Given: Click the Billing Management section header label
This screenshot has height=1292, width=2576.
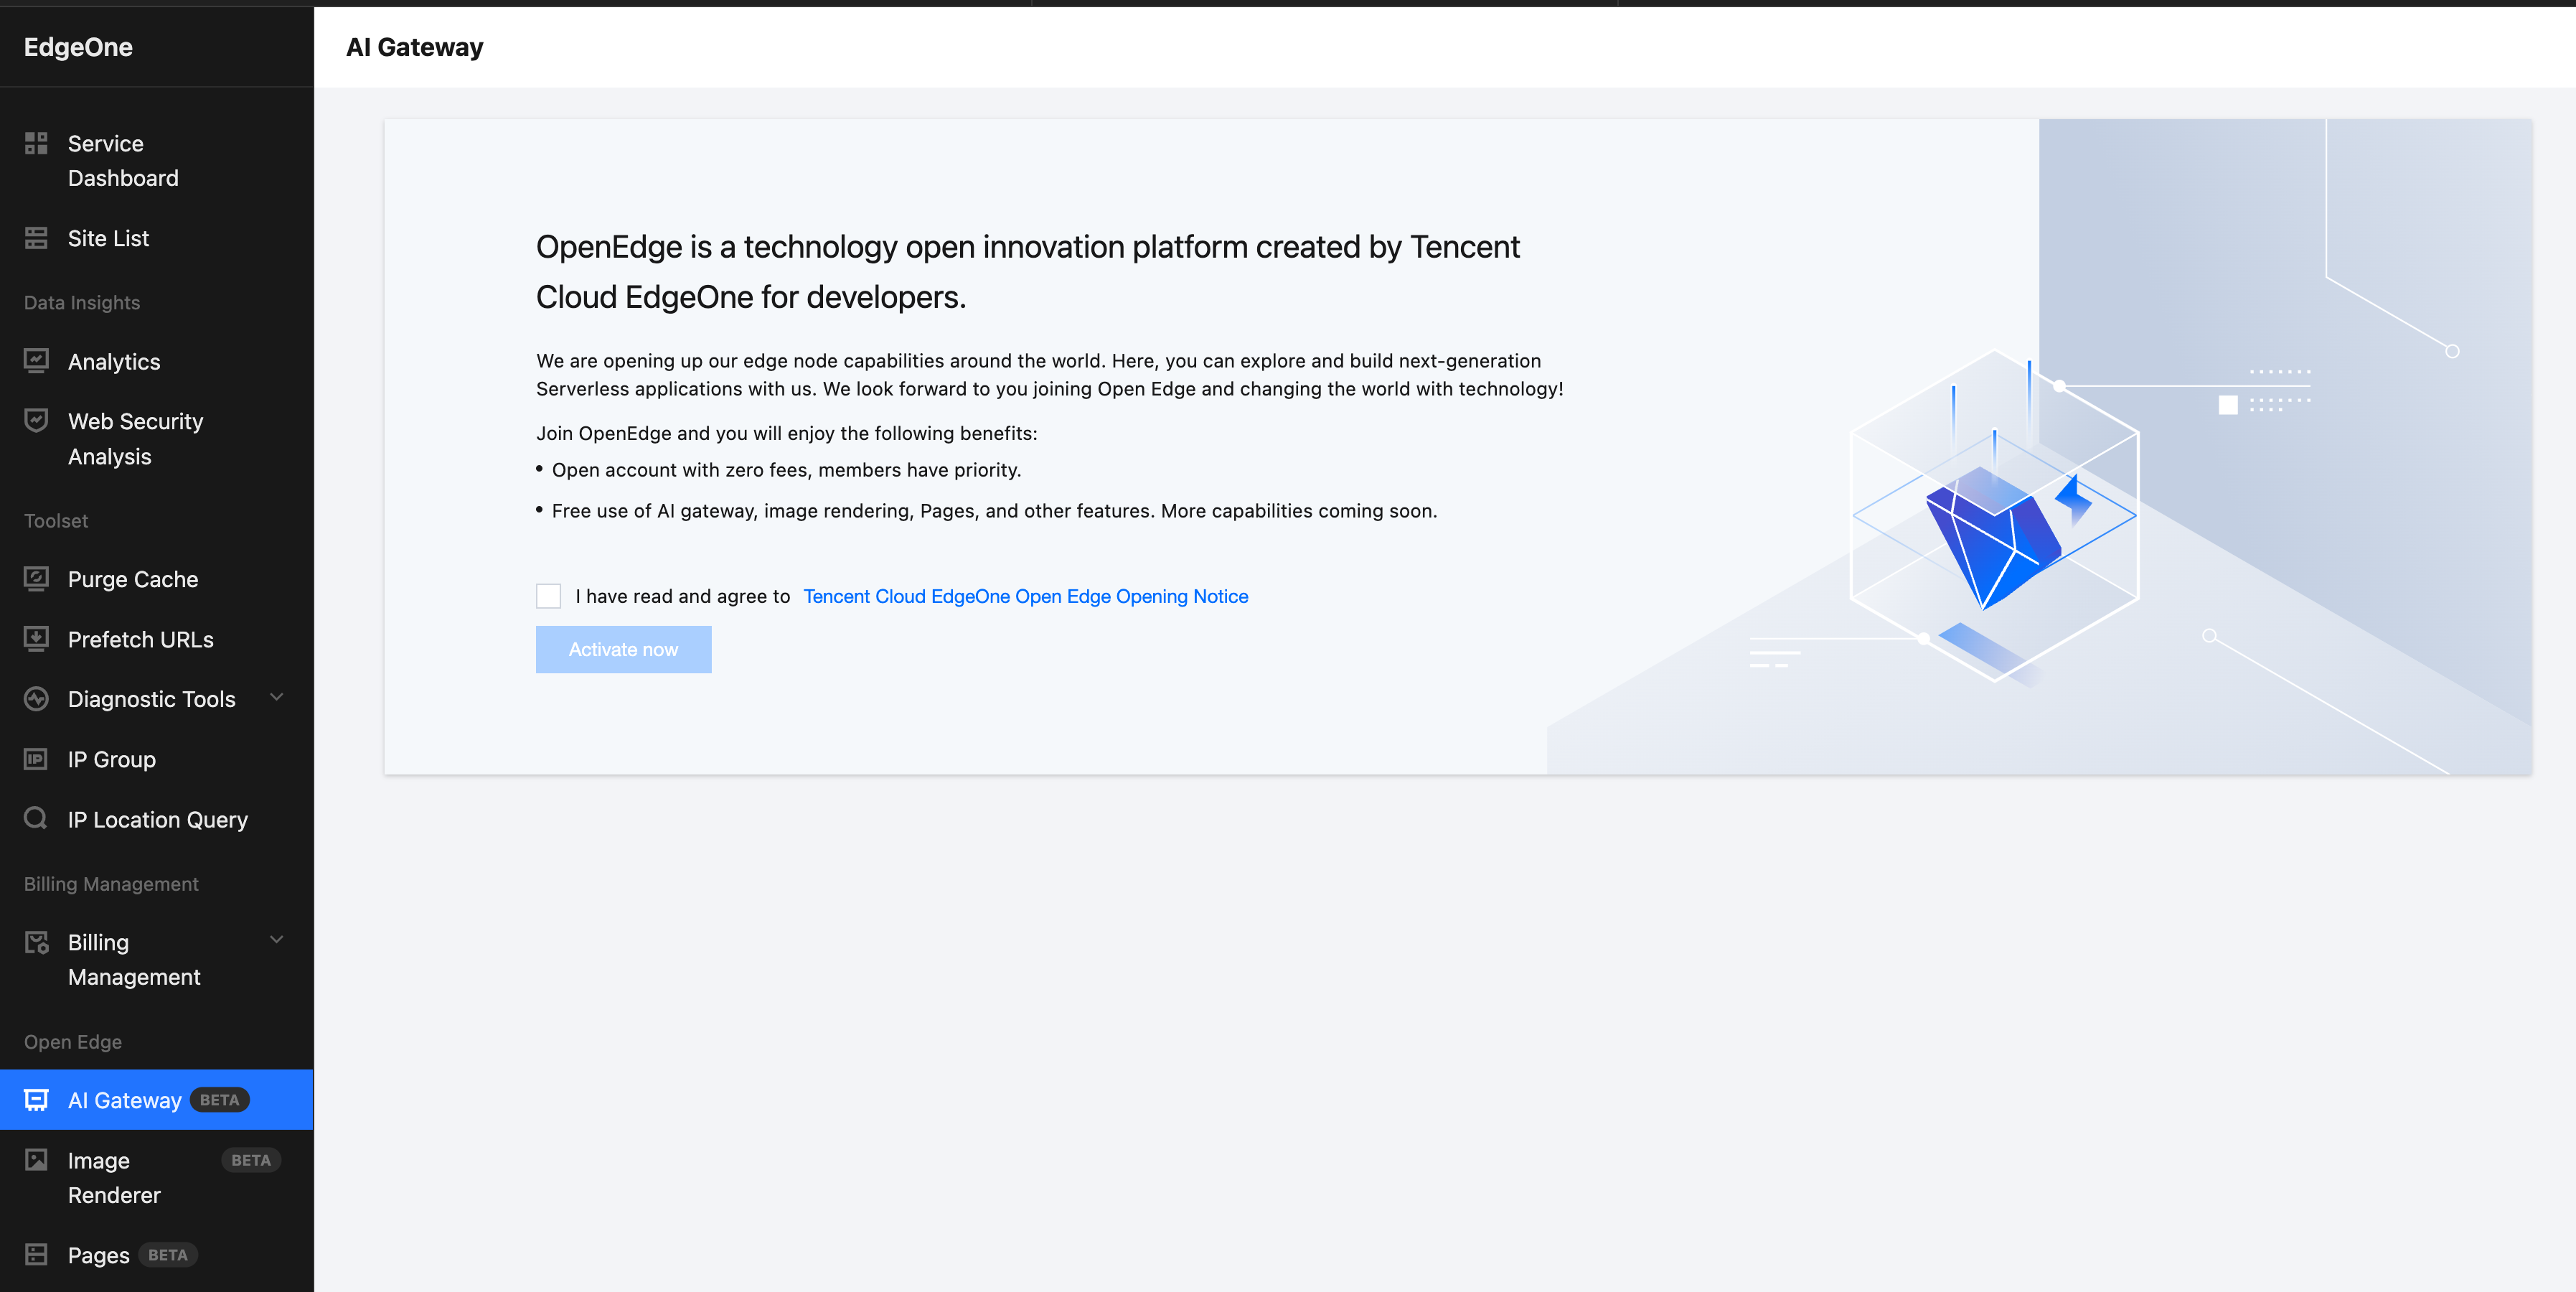Looking at the screenshot, I should [111, 884].
